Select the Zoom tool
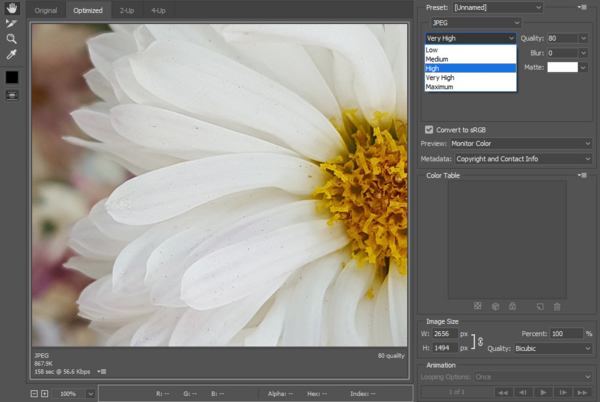This screenshot has height=402, width=600. tap(11, 39)
